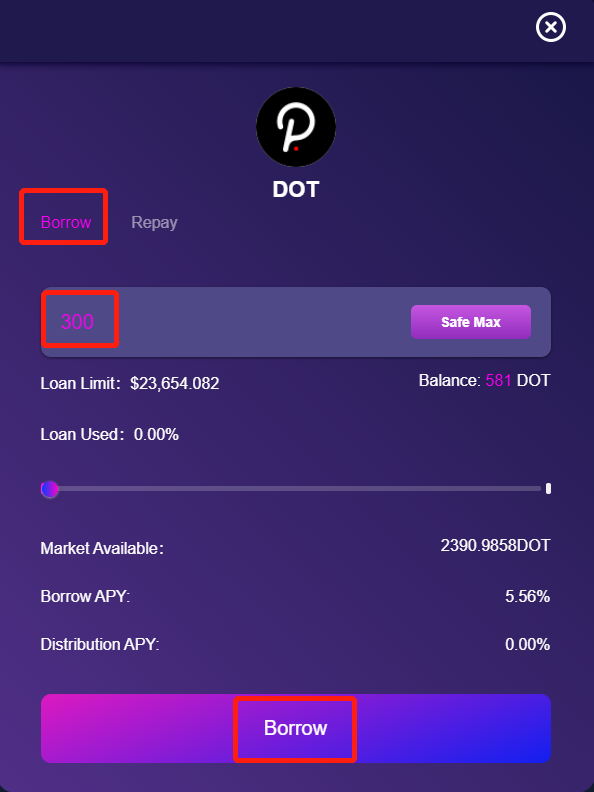Click the white end marker of slider

(549, 488)
